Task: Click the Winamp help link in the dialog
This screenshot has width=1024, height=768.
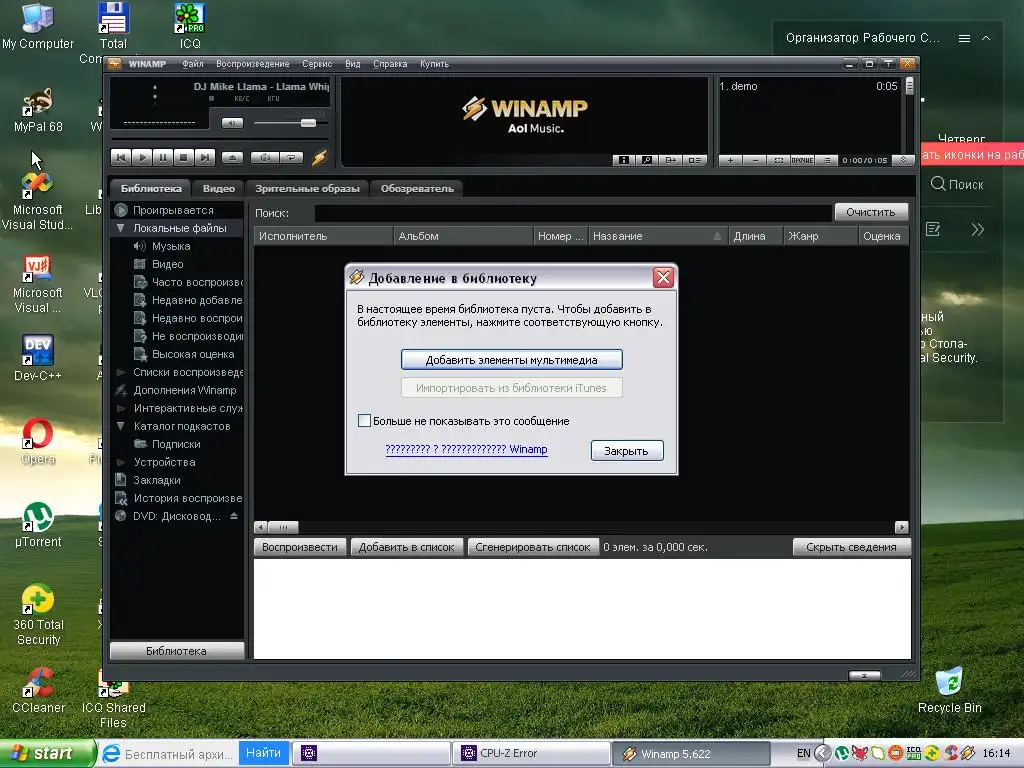Action: click(x=466, y=449)
